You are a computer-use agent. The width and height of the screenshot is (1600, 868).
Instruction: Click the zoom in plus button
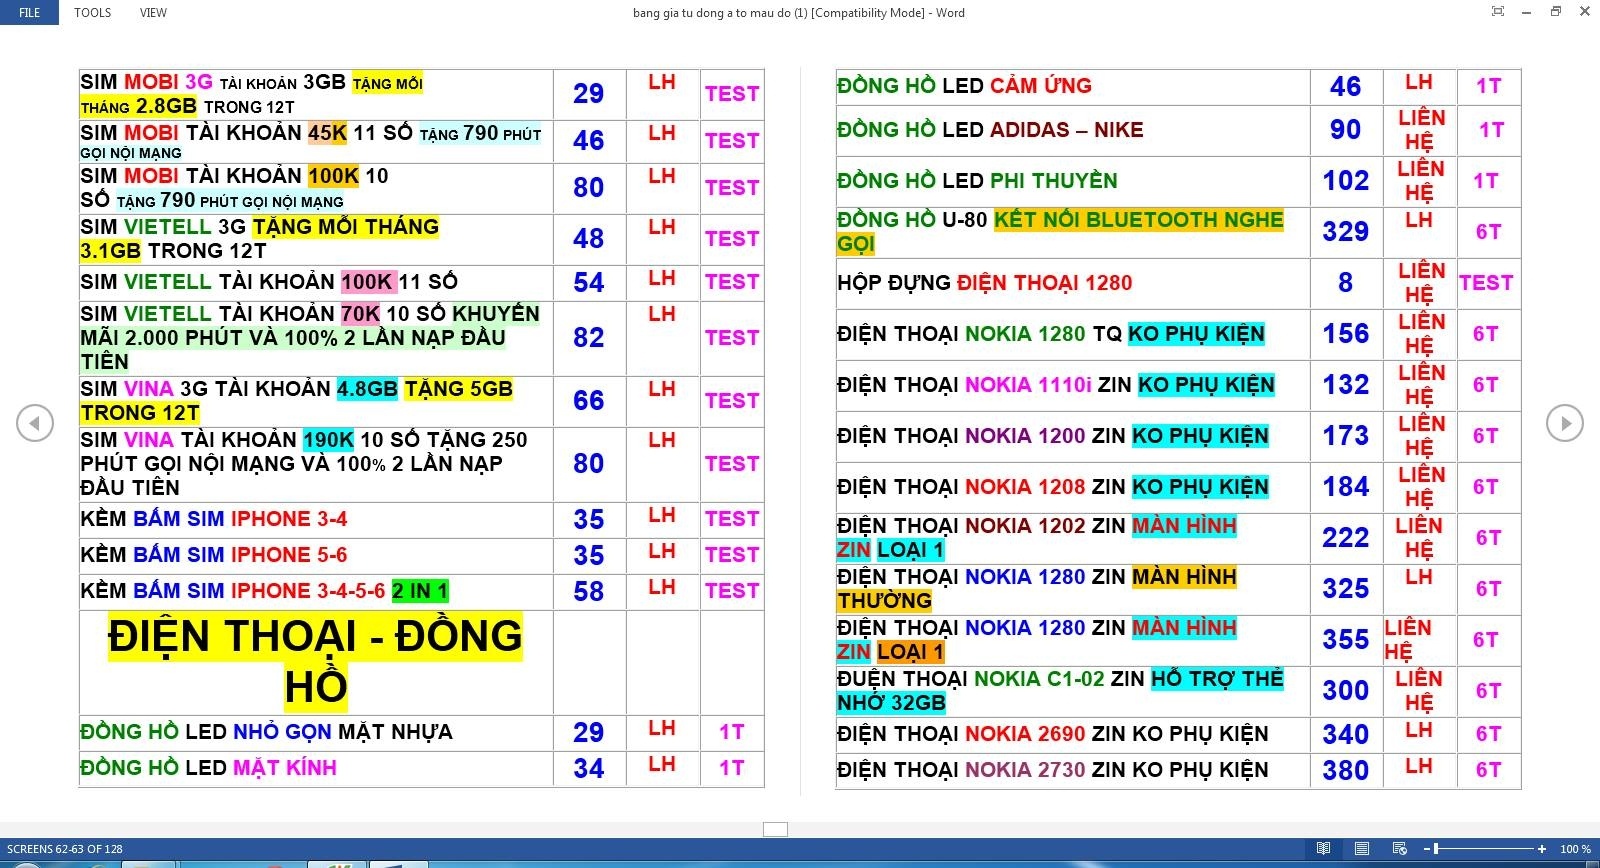tap(1542, 849)
